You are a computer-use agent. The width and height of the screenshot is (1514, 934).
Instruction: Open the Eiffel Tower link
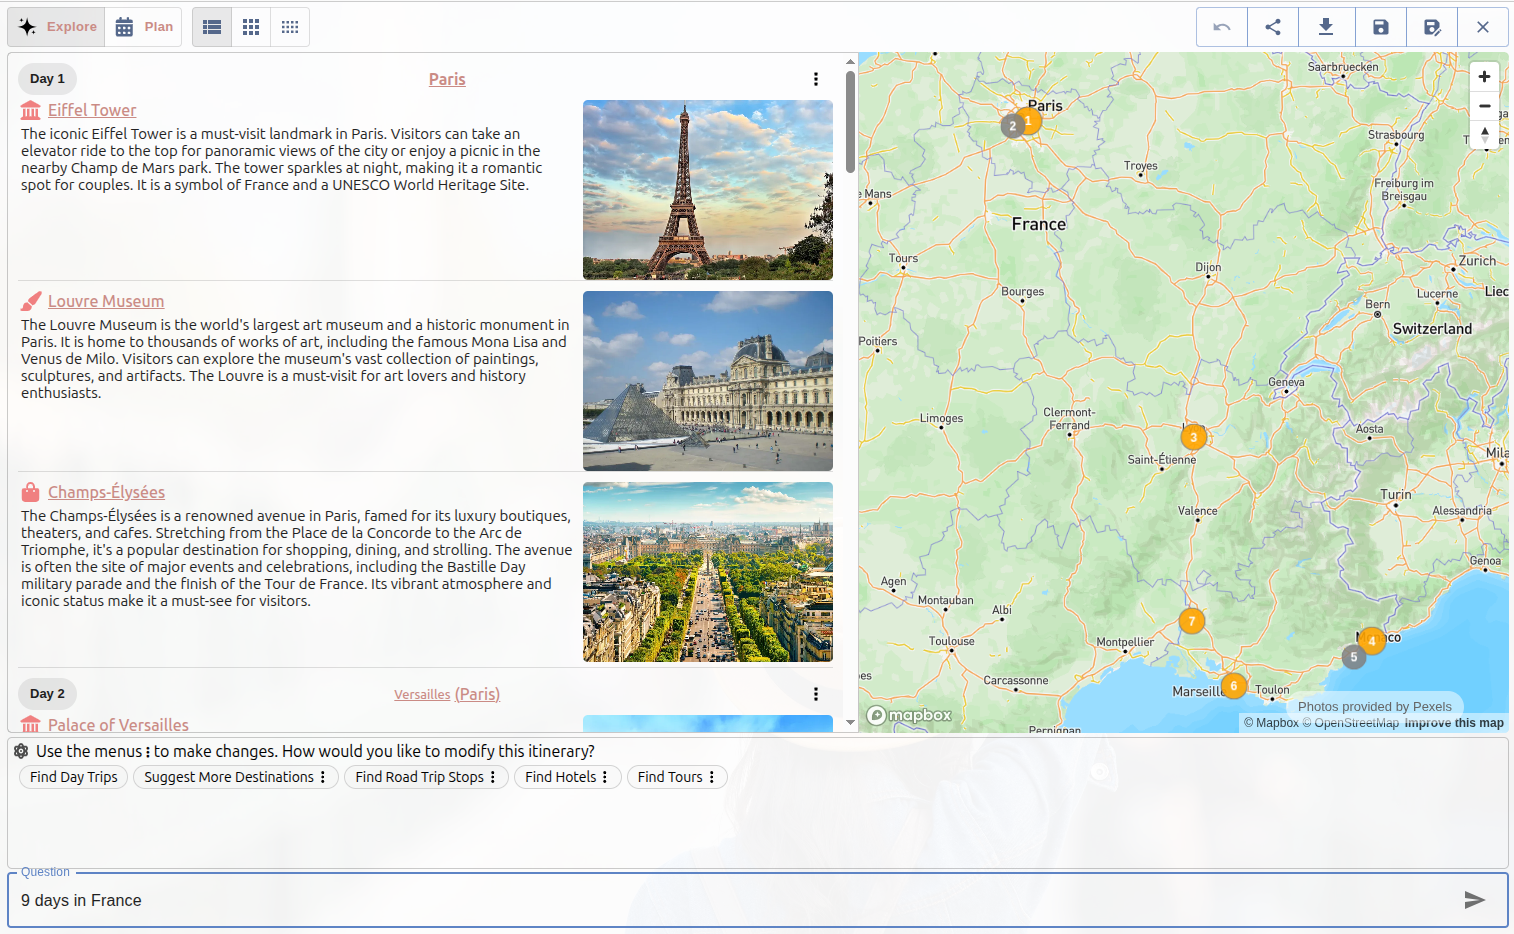[x=92, y=110]
